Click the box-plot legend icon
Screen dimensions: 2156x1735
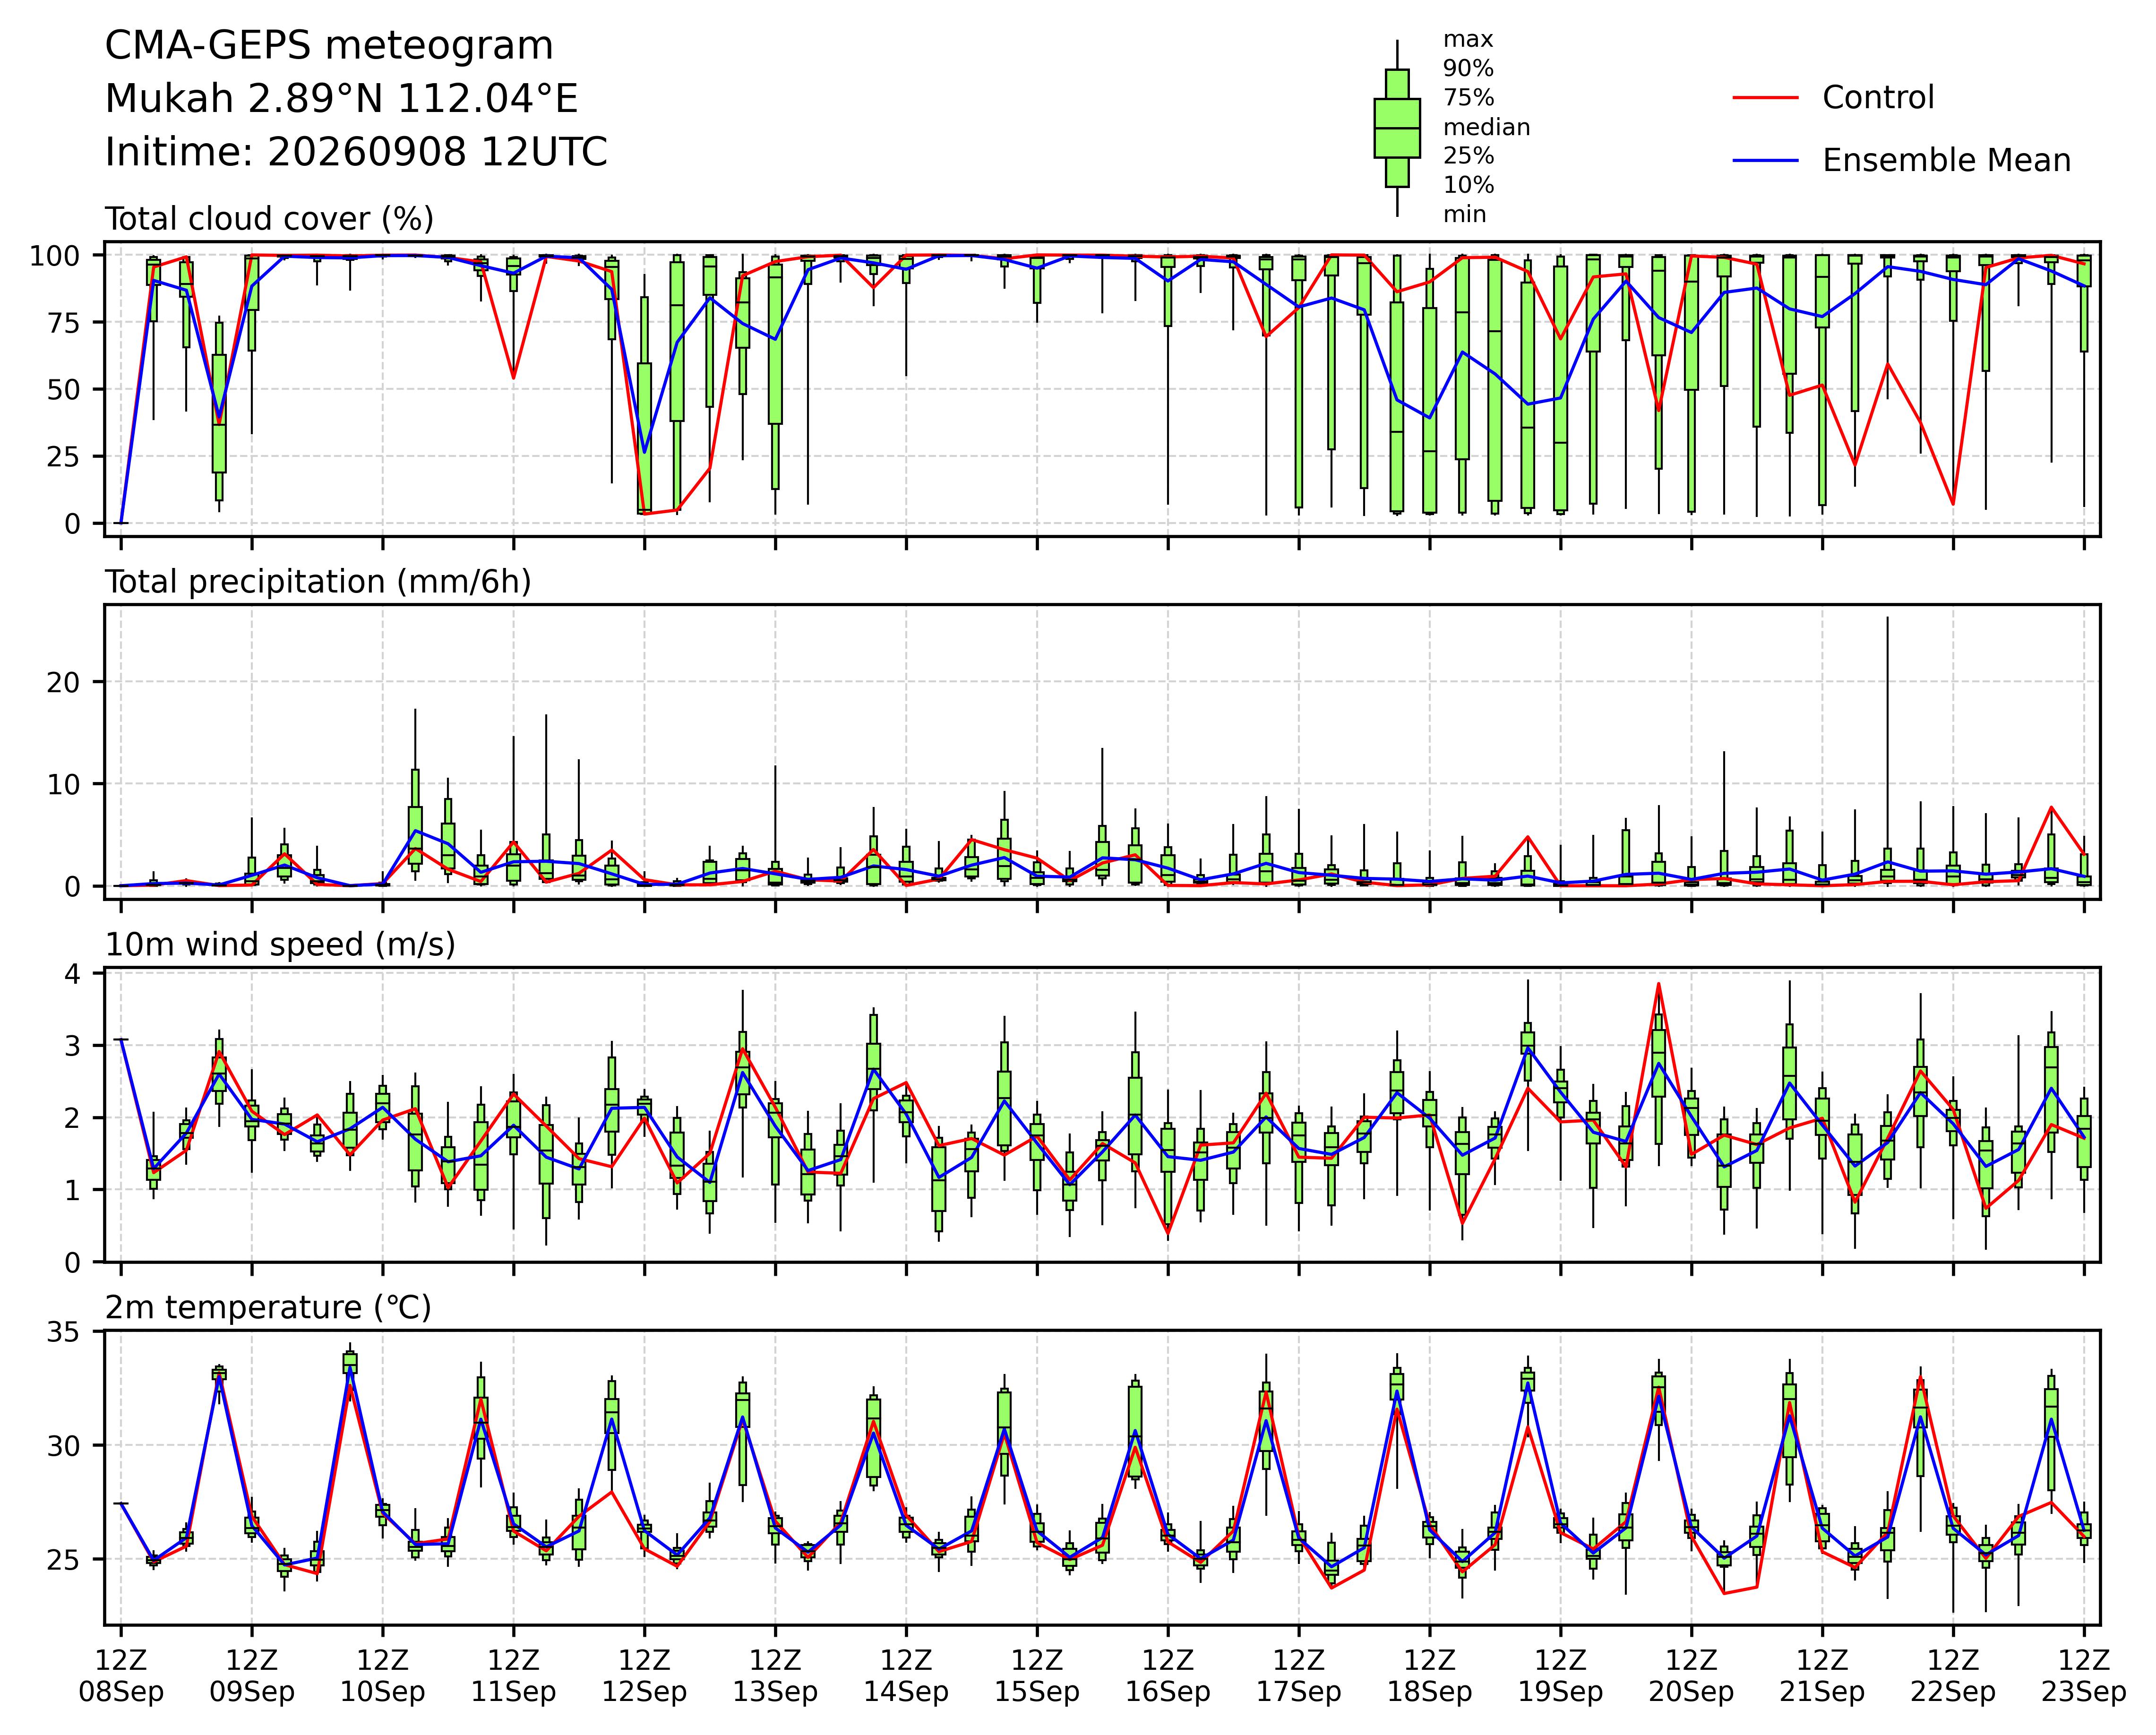[1397, 128]
